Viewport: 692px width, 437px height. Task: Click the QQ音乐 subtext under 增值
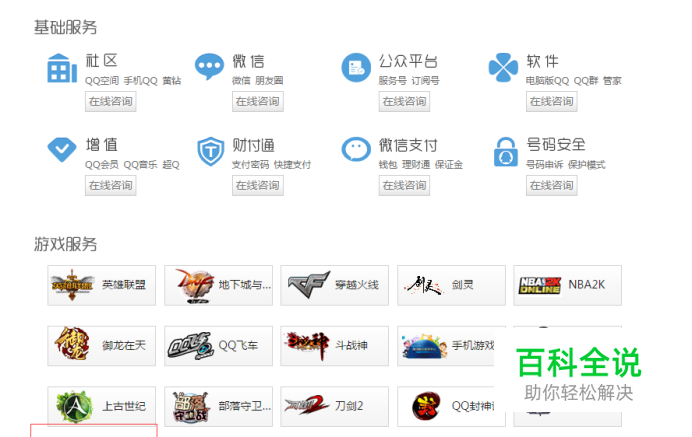(x=140, y=165)
